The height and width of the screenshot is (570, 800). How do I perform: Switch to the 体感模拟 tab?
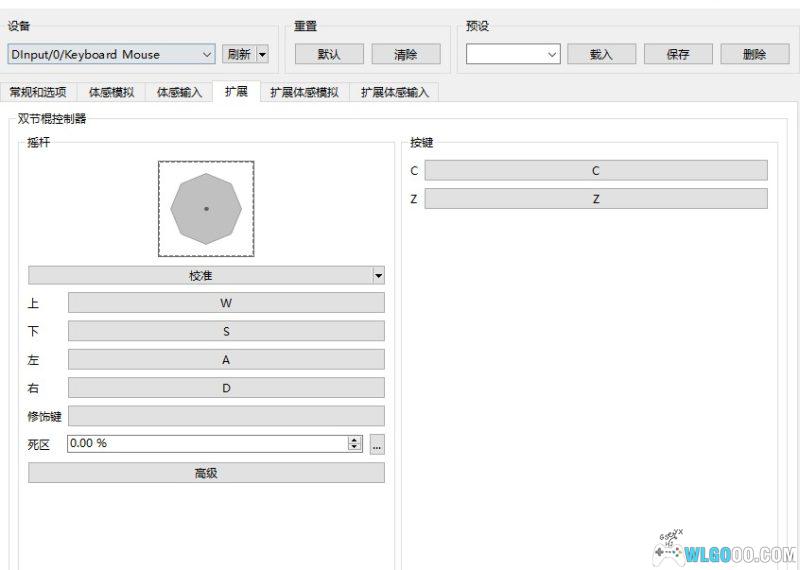pos(111,92)
